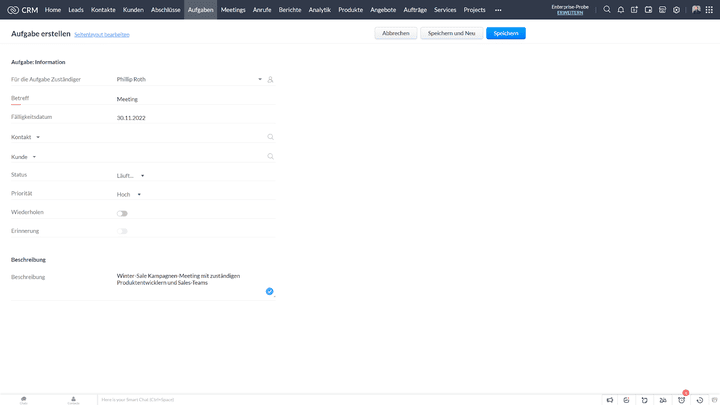The width and height of the screenshot is (720, 405).
Task: Open the Kunden module
Action: (x=133, y=10)
